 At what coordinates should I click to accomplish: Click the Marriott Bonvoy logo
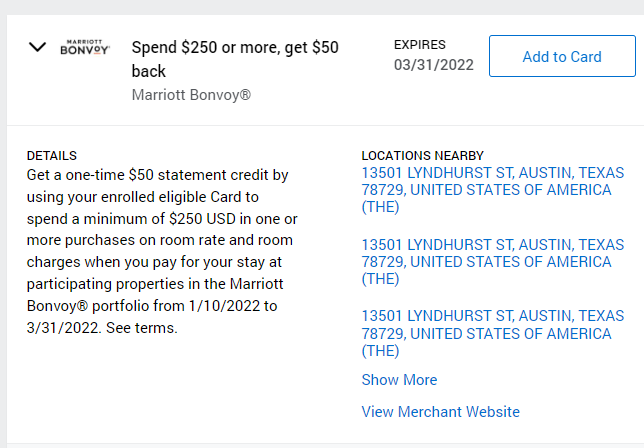[x=85, y=47]
